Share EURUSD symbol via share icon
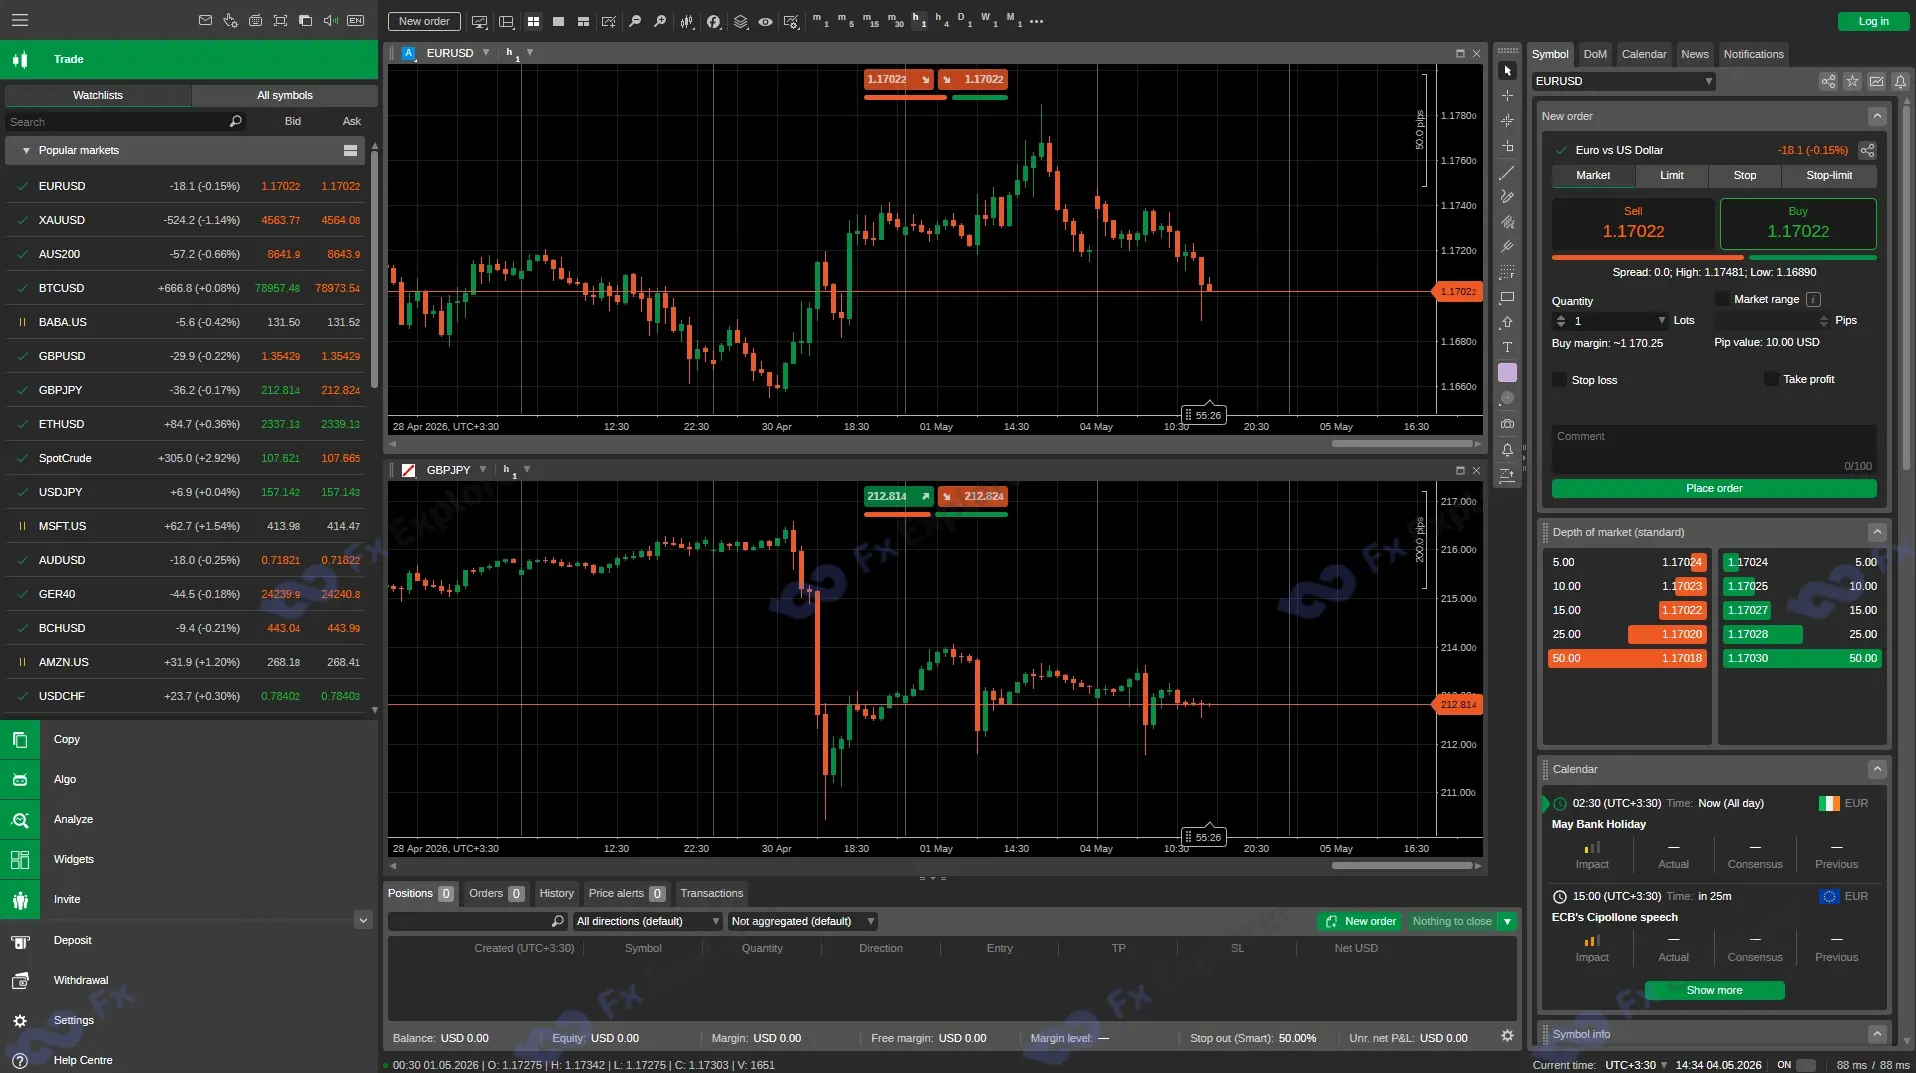Screen dimensions: 1916x1073 1828,81
